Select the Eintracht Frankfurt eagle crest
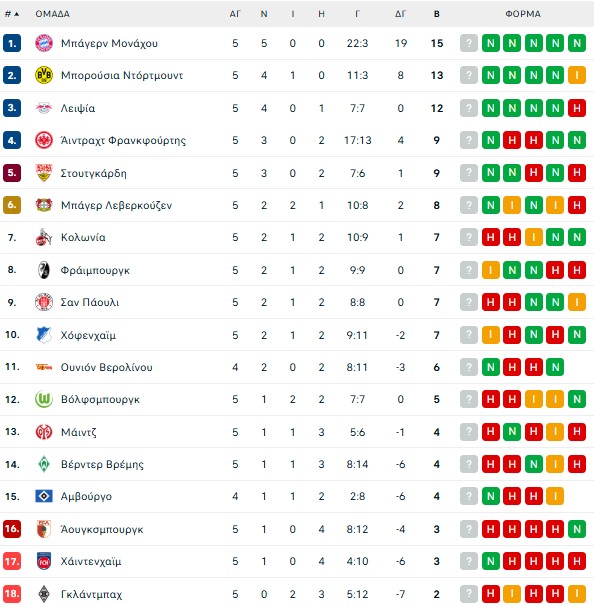 [44, 140]
